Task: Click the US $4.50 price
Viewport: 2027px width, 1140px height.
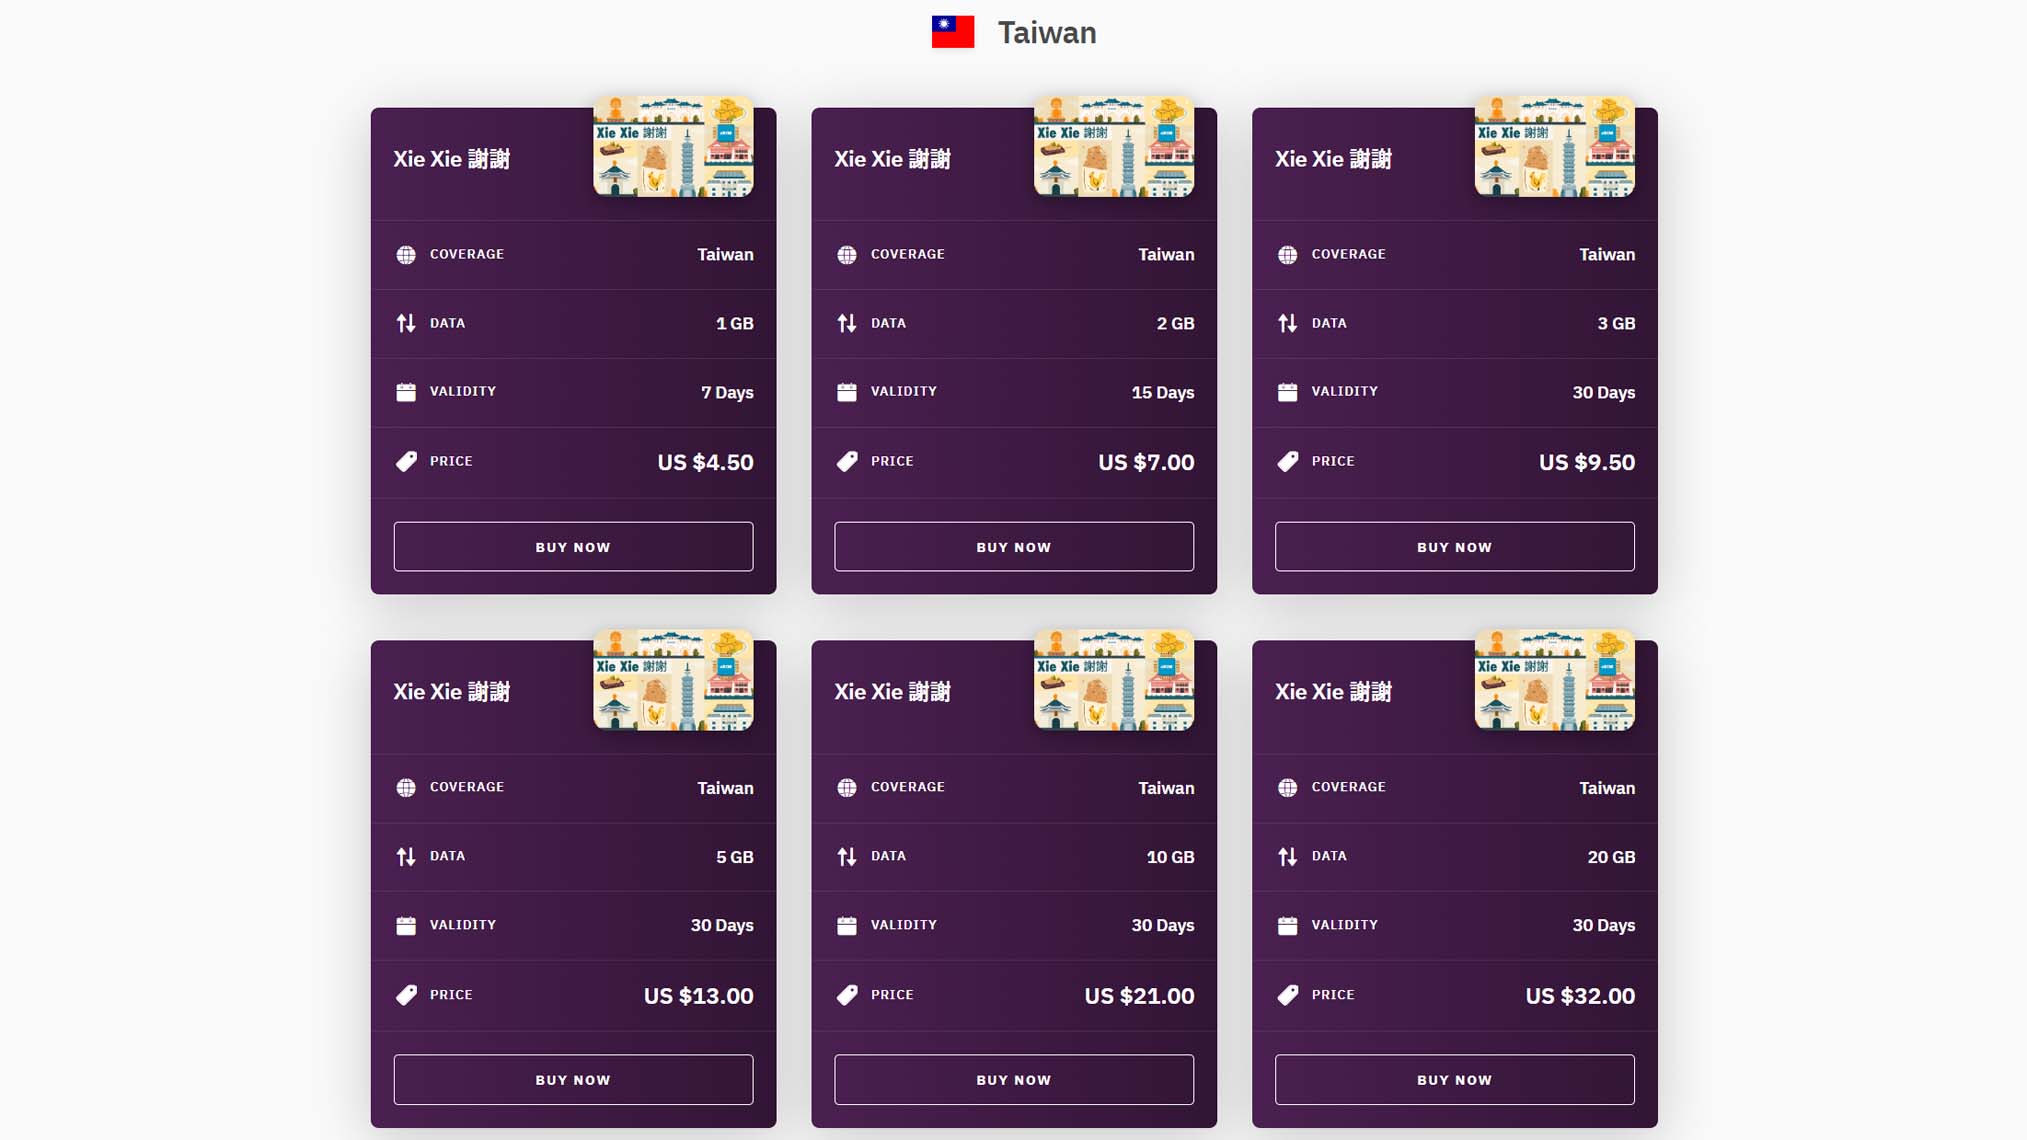Action: tap(705, 462)
